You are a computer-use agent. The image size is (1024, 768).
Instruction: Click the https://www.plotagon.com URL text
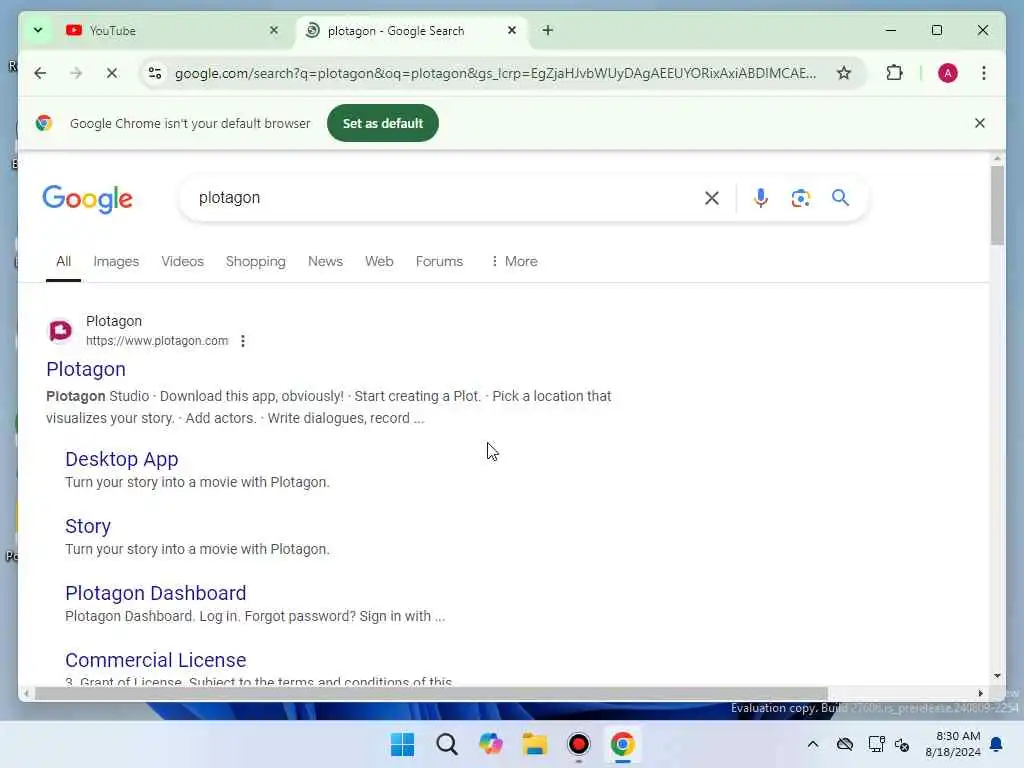click(157, 341)
